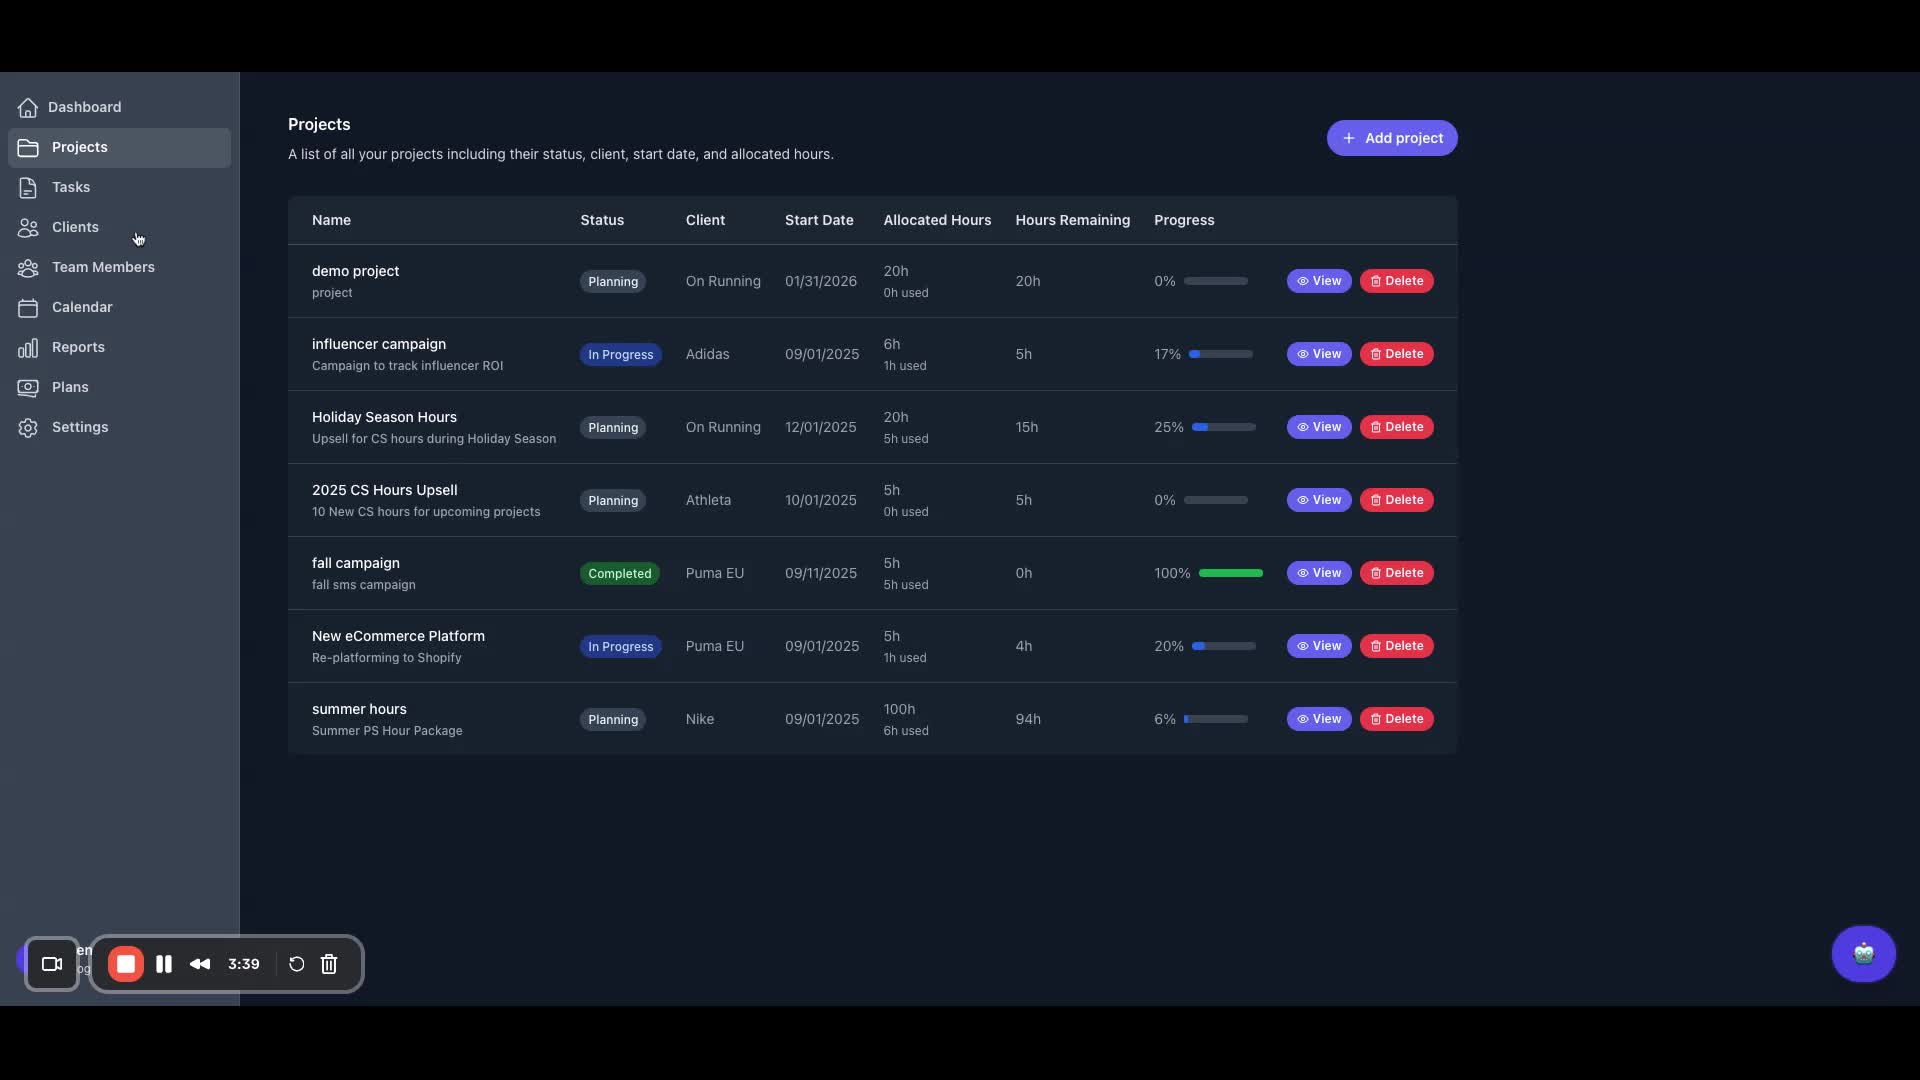
Task: Delete the influencer campaign project
Action: click(1396, 354)
